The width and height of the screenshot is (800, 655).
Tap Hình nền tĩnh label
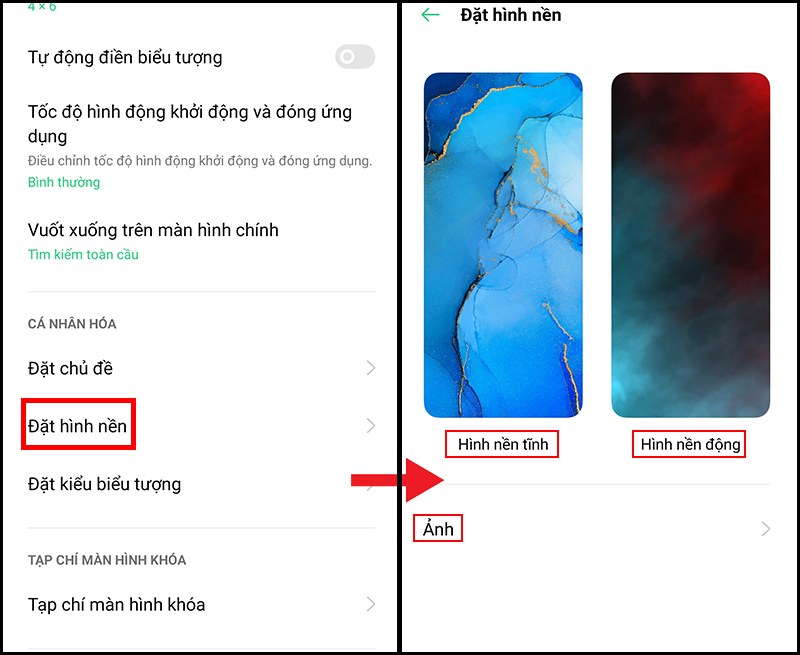pyautogui.click(x=503, y=444)
